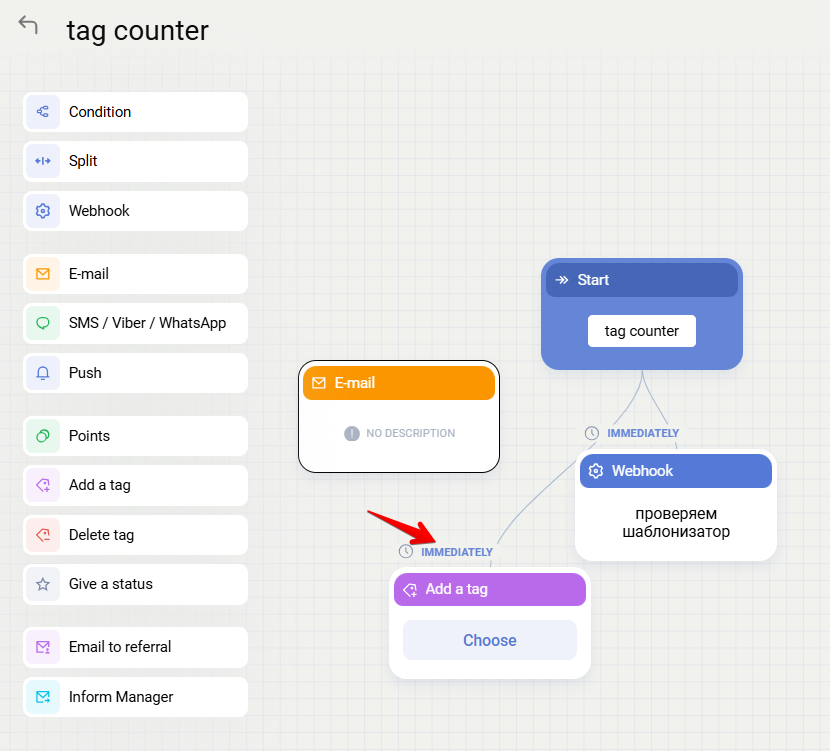Click the Give a status star icon
This screenshot has width=830, height=751.
click(x=42, y=584)
